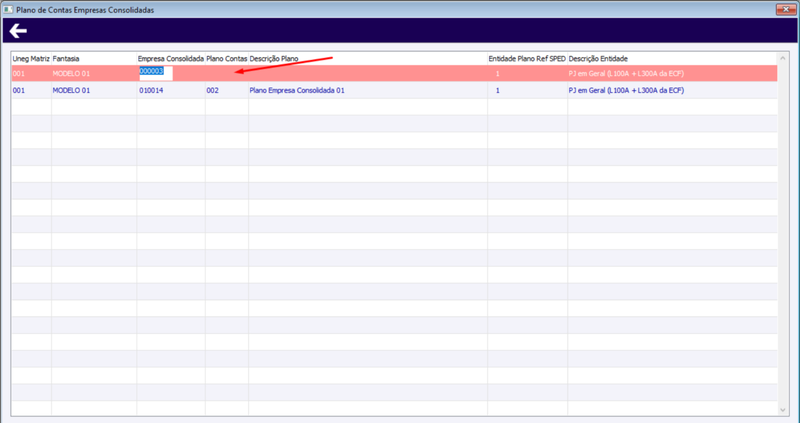Select the Empresa Consolidada column header
The height and width of the screenshot is (423, 800).
coord(171,59)
